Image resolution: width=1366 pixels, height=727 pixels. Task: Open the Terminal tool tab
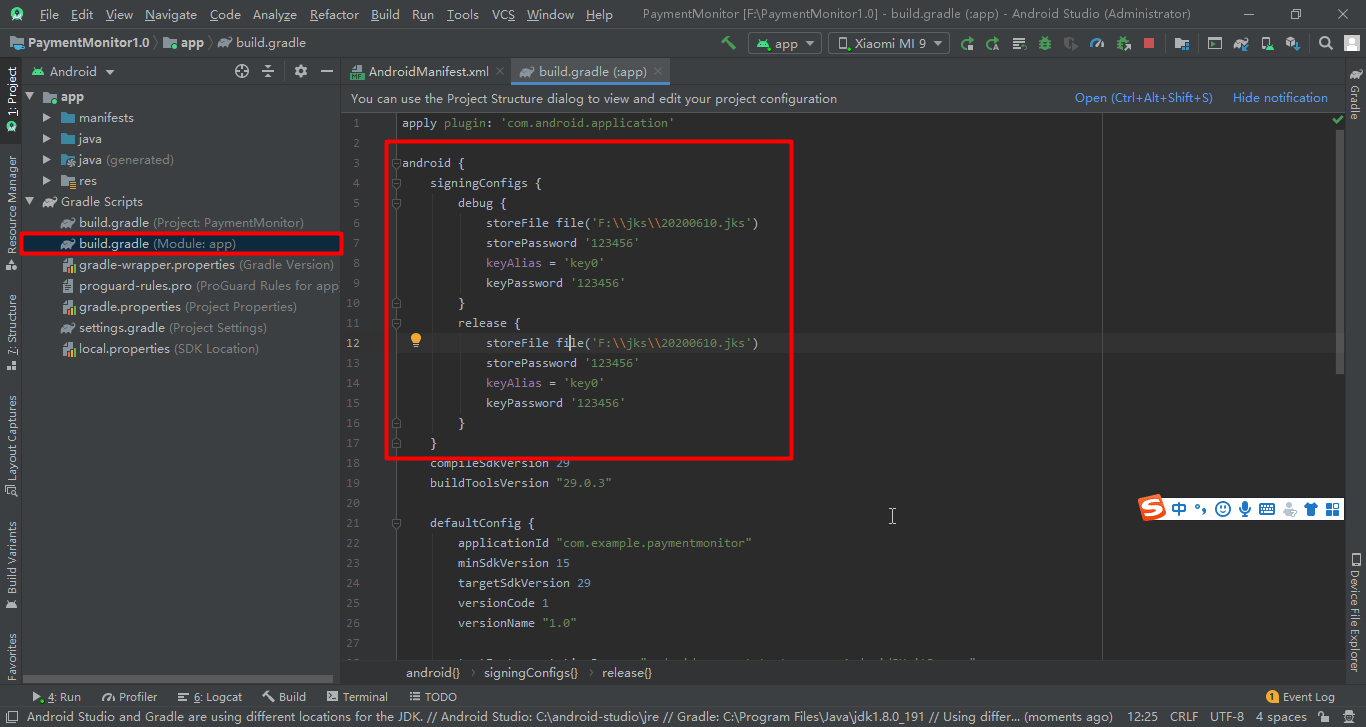point(356,697)
